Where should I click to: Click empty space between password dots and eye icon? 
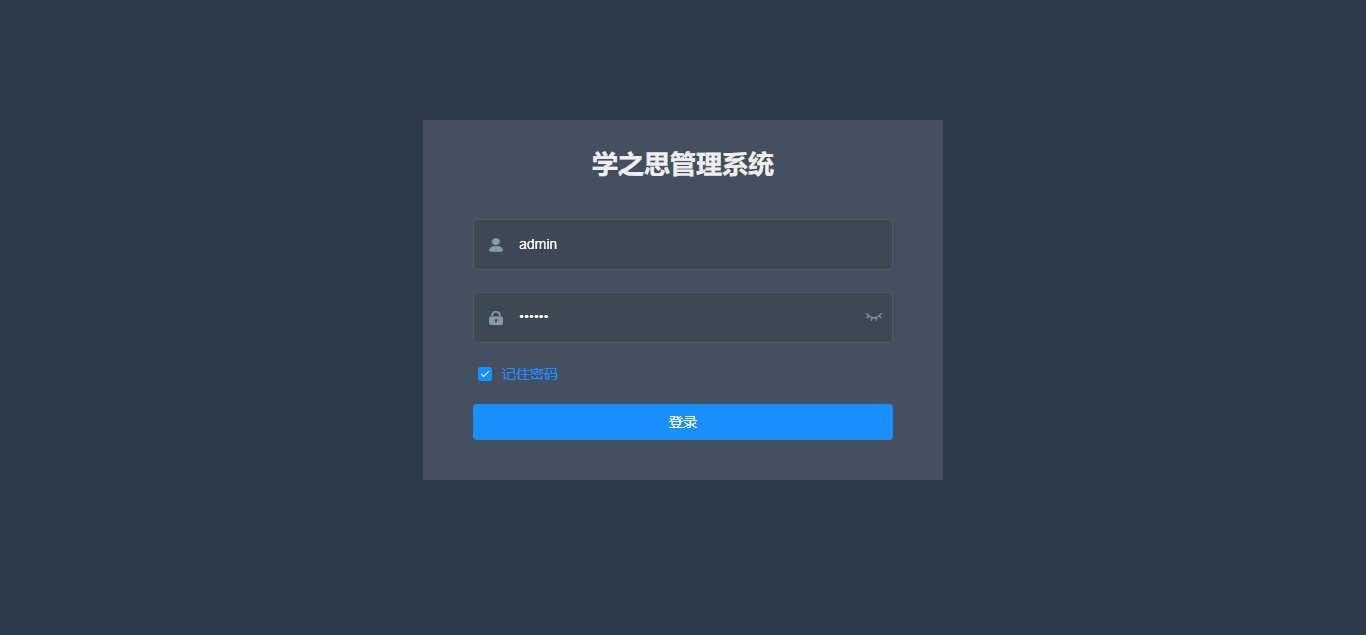pos(705,317)
